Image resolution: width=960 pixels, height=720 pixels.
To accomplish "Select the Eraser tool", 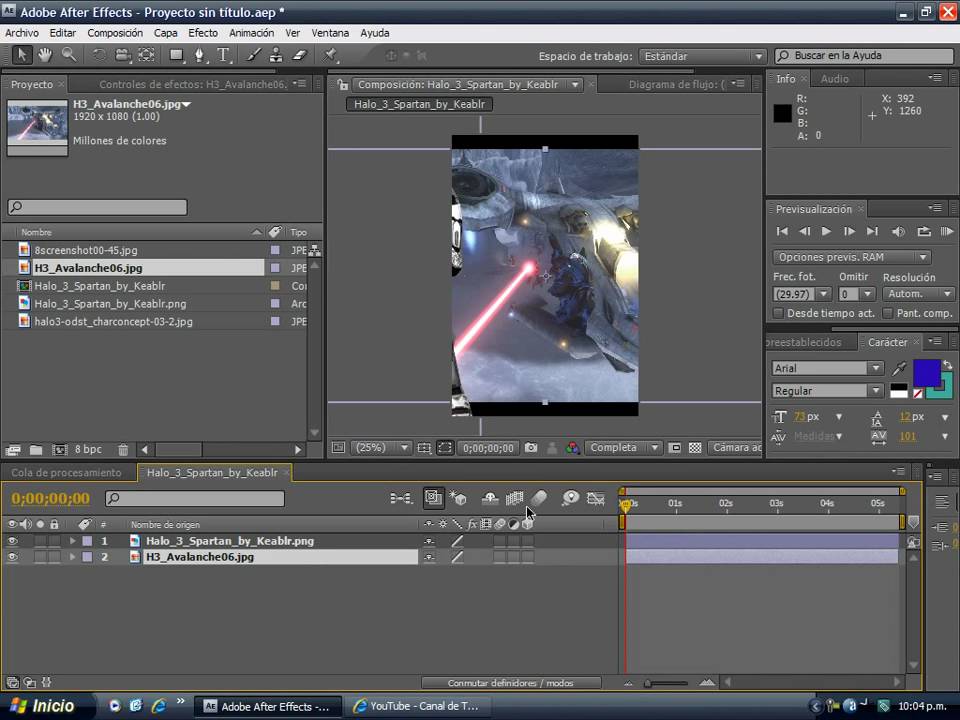I will click(x=298, y=55).
